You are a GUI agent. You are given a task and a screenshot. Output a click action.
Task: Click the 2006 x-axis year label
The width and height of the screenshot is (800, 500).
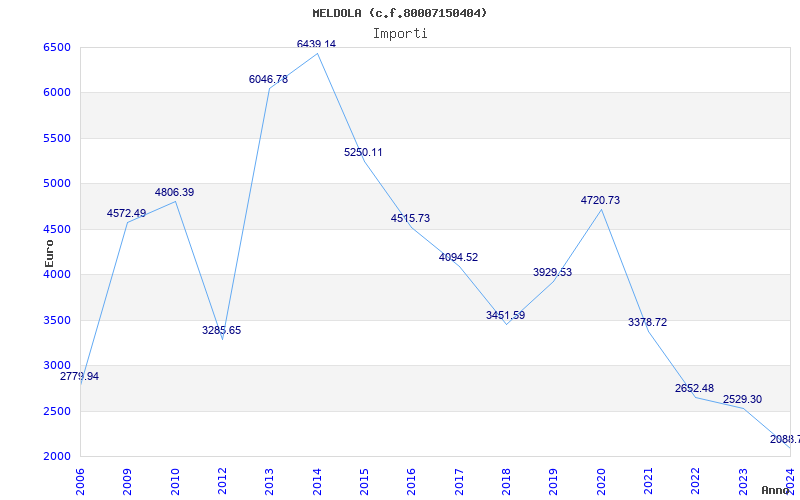(x=80, y=482)
